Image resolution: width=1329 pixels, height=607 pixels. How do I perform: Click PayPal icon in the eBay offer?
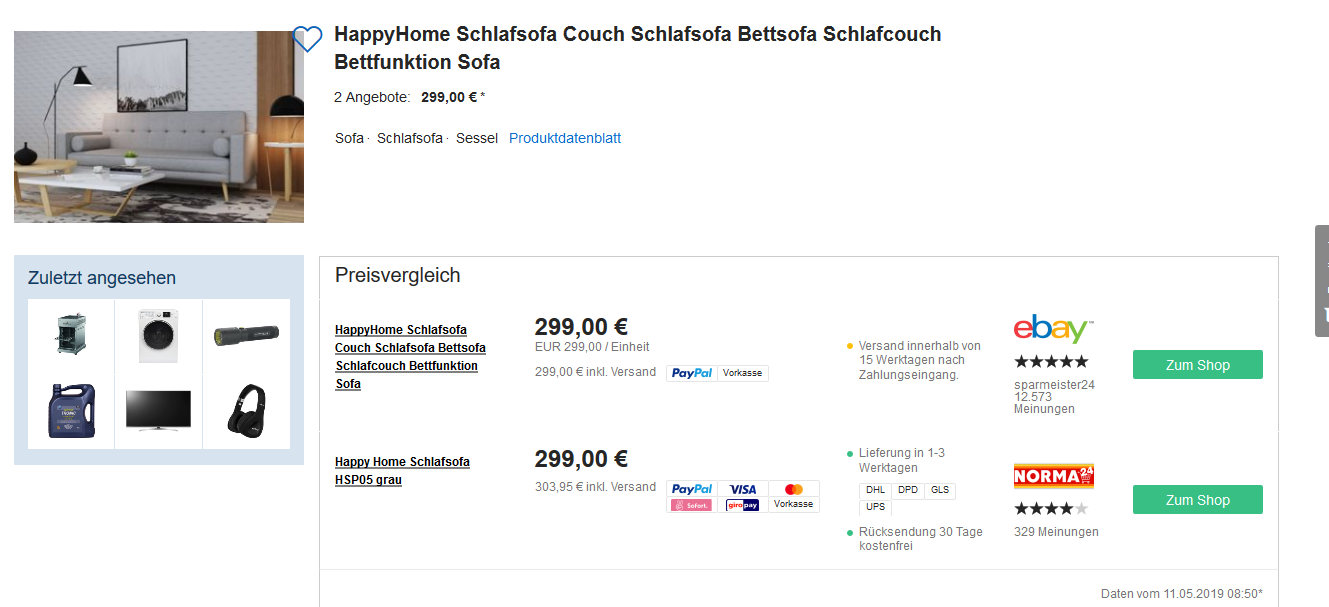(x=692, y=373)
